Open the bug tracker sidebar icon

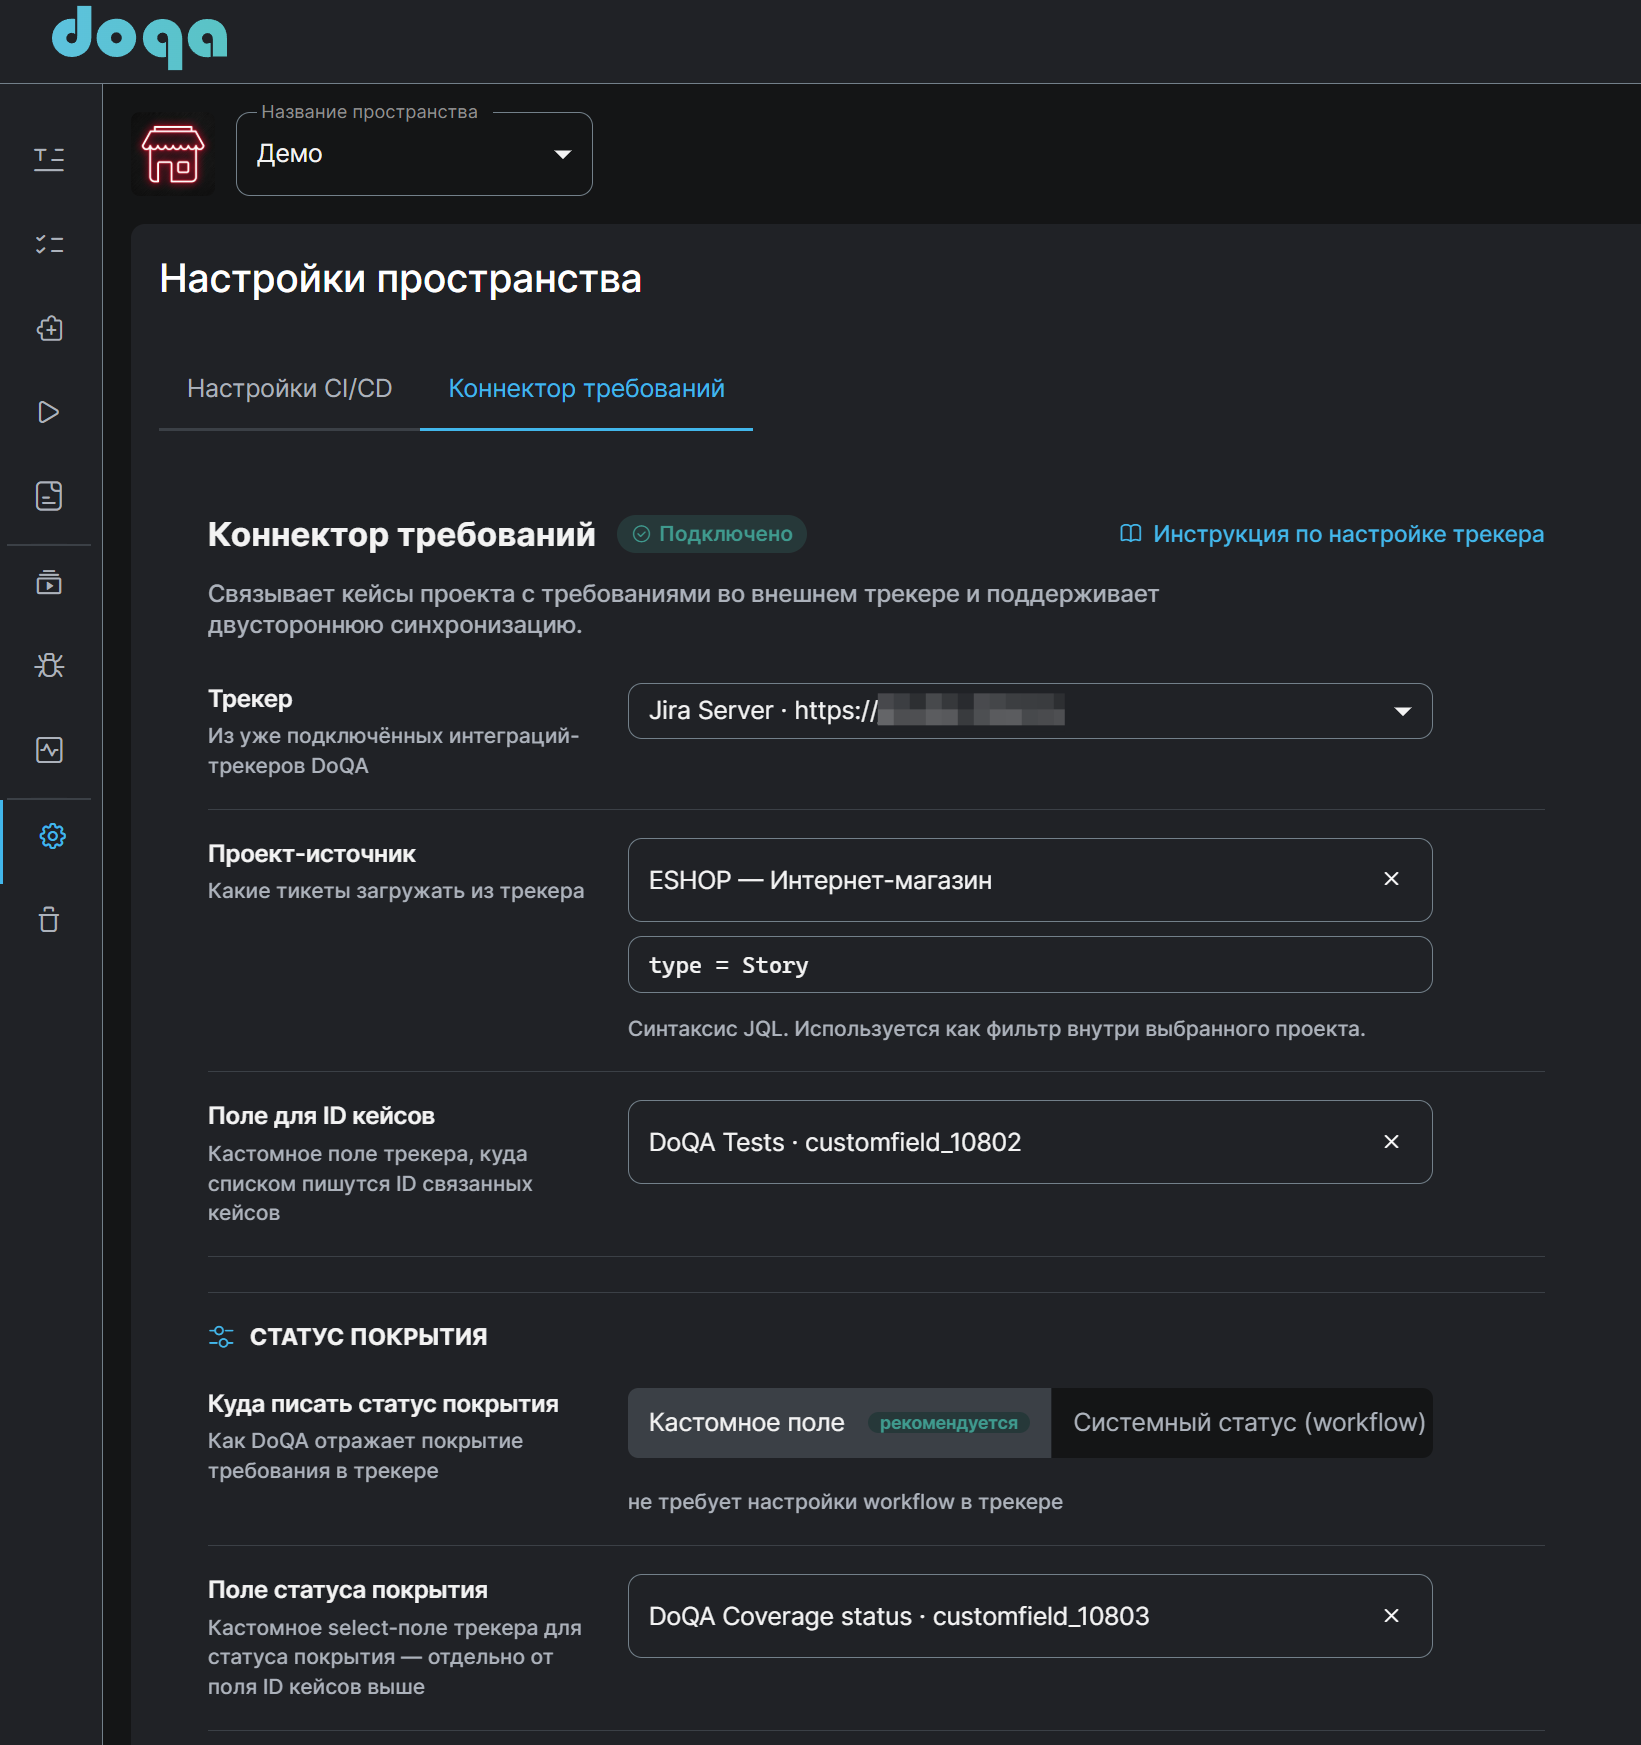49,665
